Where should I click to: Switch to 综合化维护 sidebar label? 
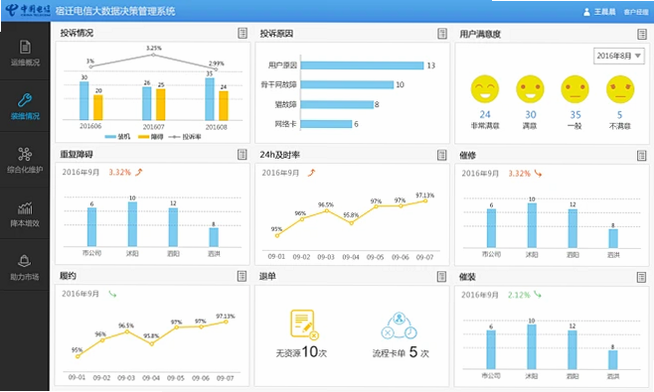[25, 170]
